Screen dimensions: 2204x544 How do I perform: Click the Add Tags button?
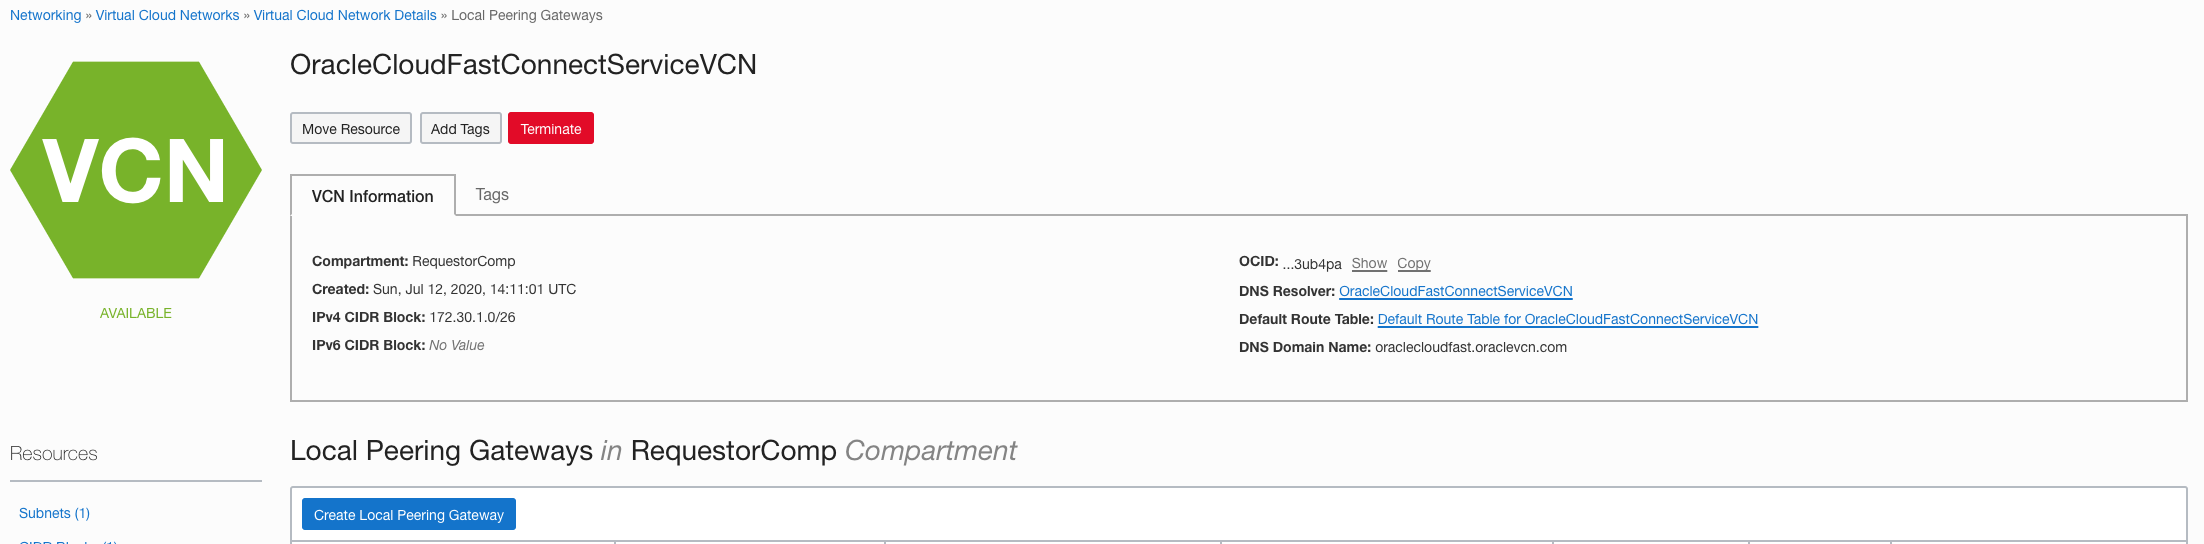(x=460, y=128)
